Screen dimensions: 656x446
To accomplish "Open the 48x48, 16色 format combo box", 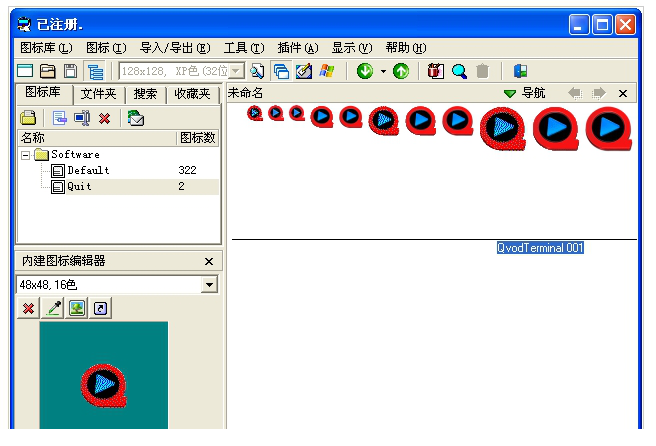I will click(x=117, y=285).
